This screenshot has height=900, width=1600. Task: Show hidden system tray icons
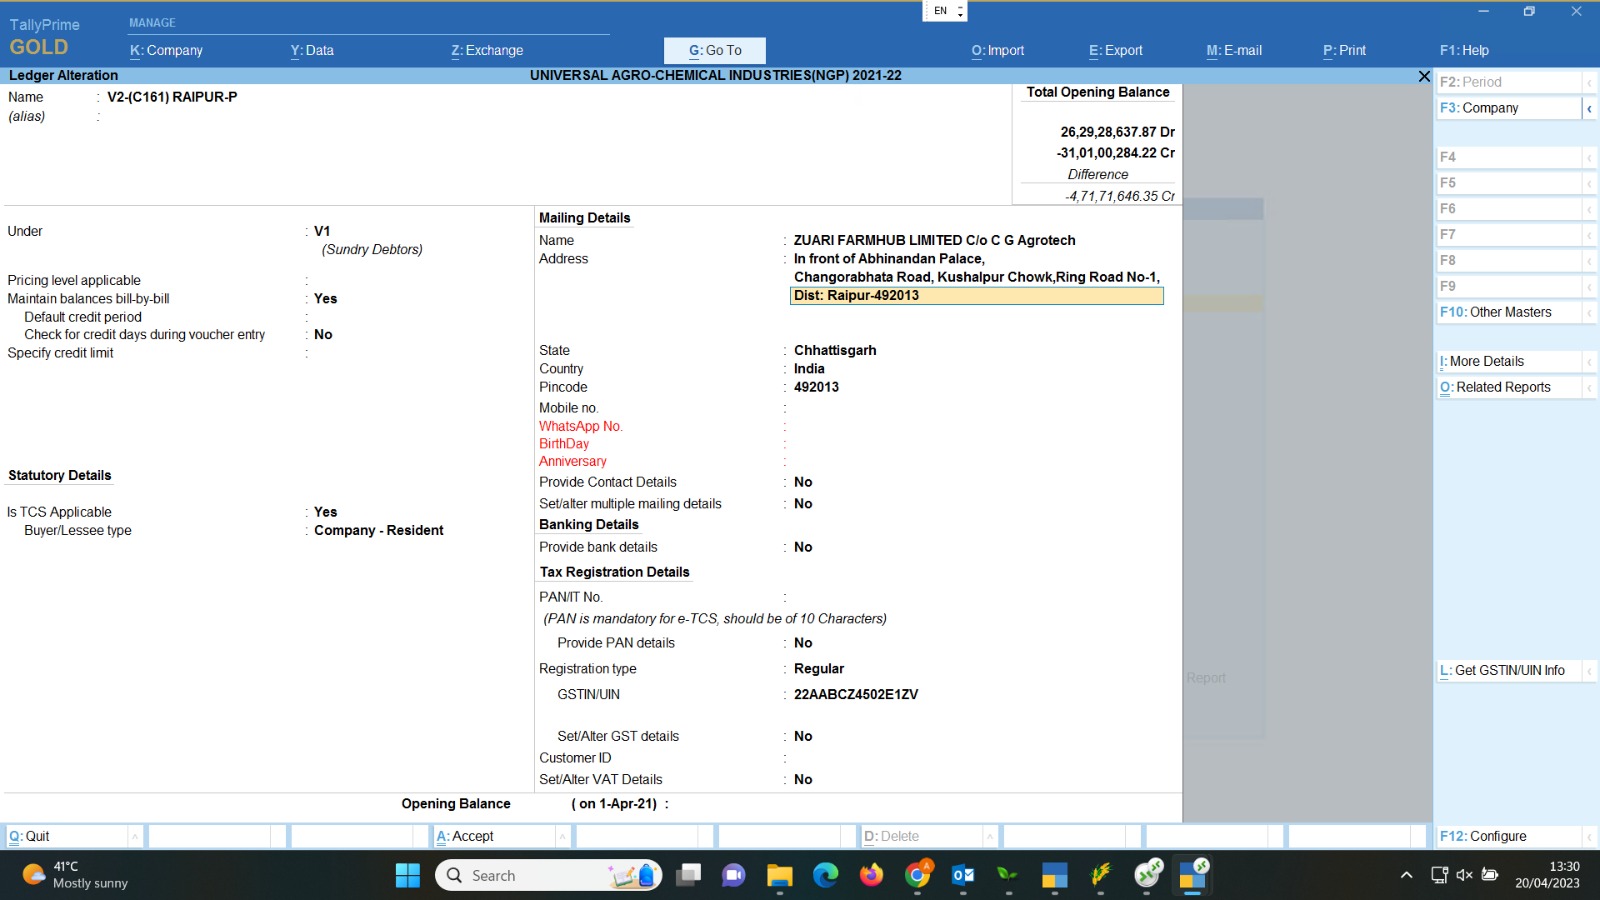point(1406,875)
